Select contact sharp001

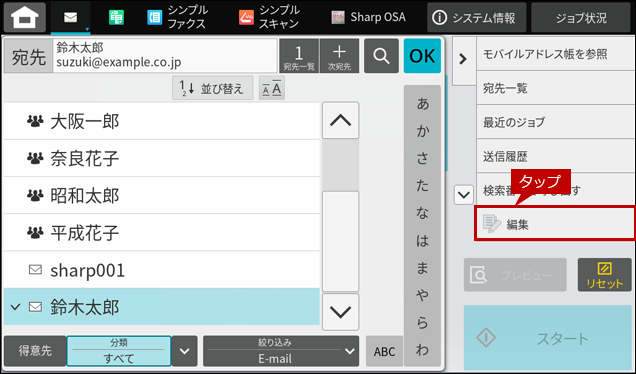pyautogui.click(x=161, y=270)
